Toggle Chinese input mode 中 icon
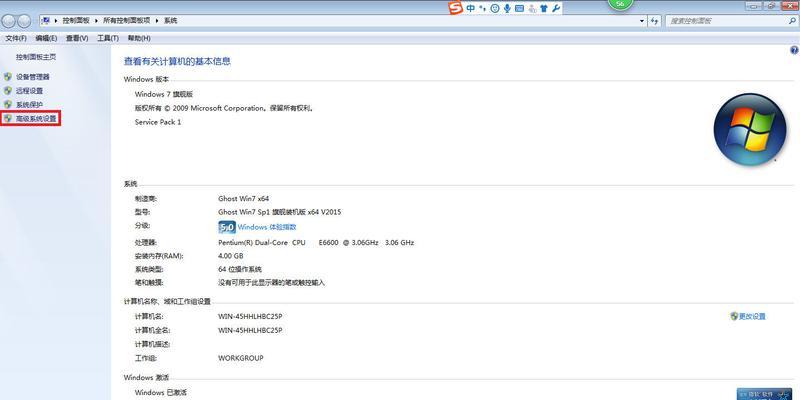 [x=470, y=8]
